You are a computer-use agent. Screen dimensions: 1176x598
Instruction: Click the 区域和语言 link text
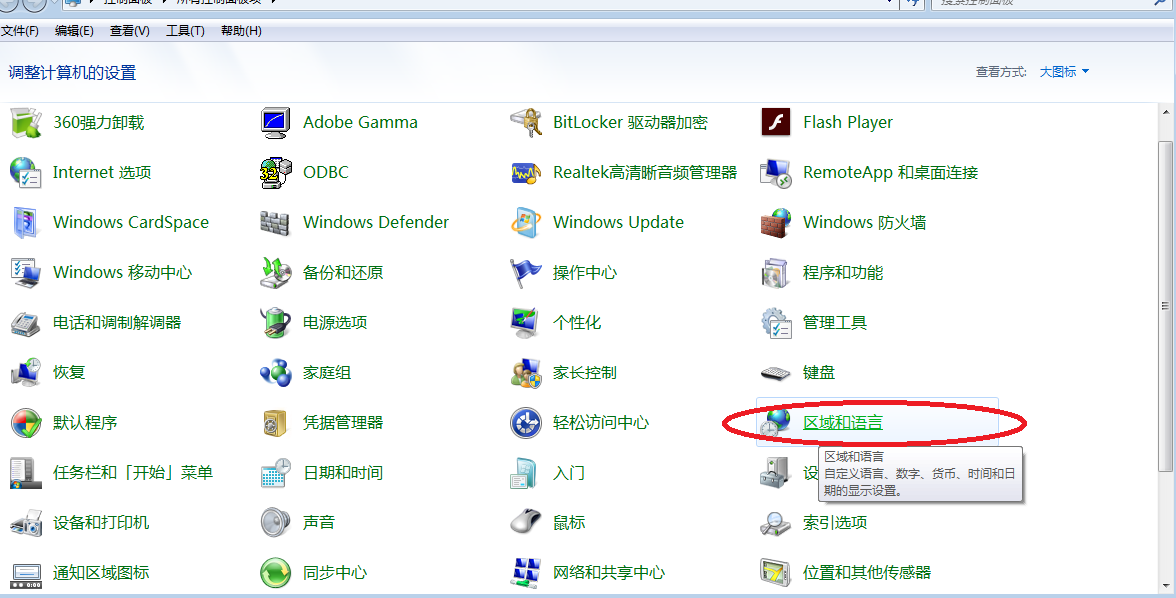click(842, 422)
